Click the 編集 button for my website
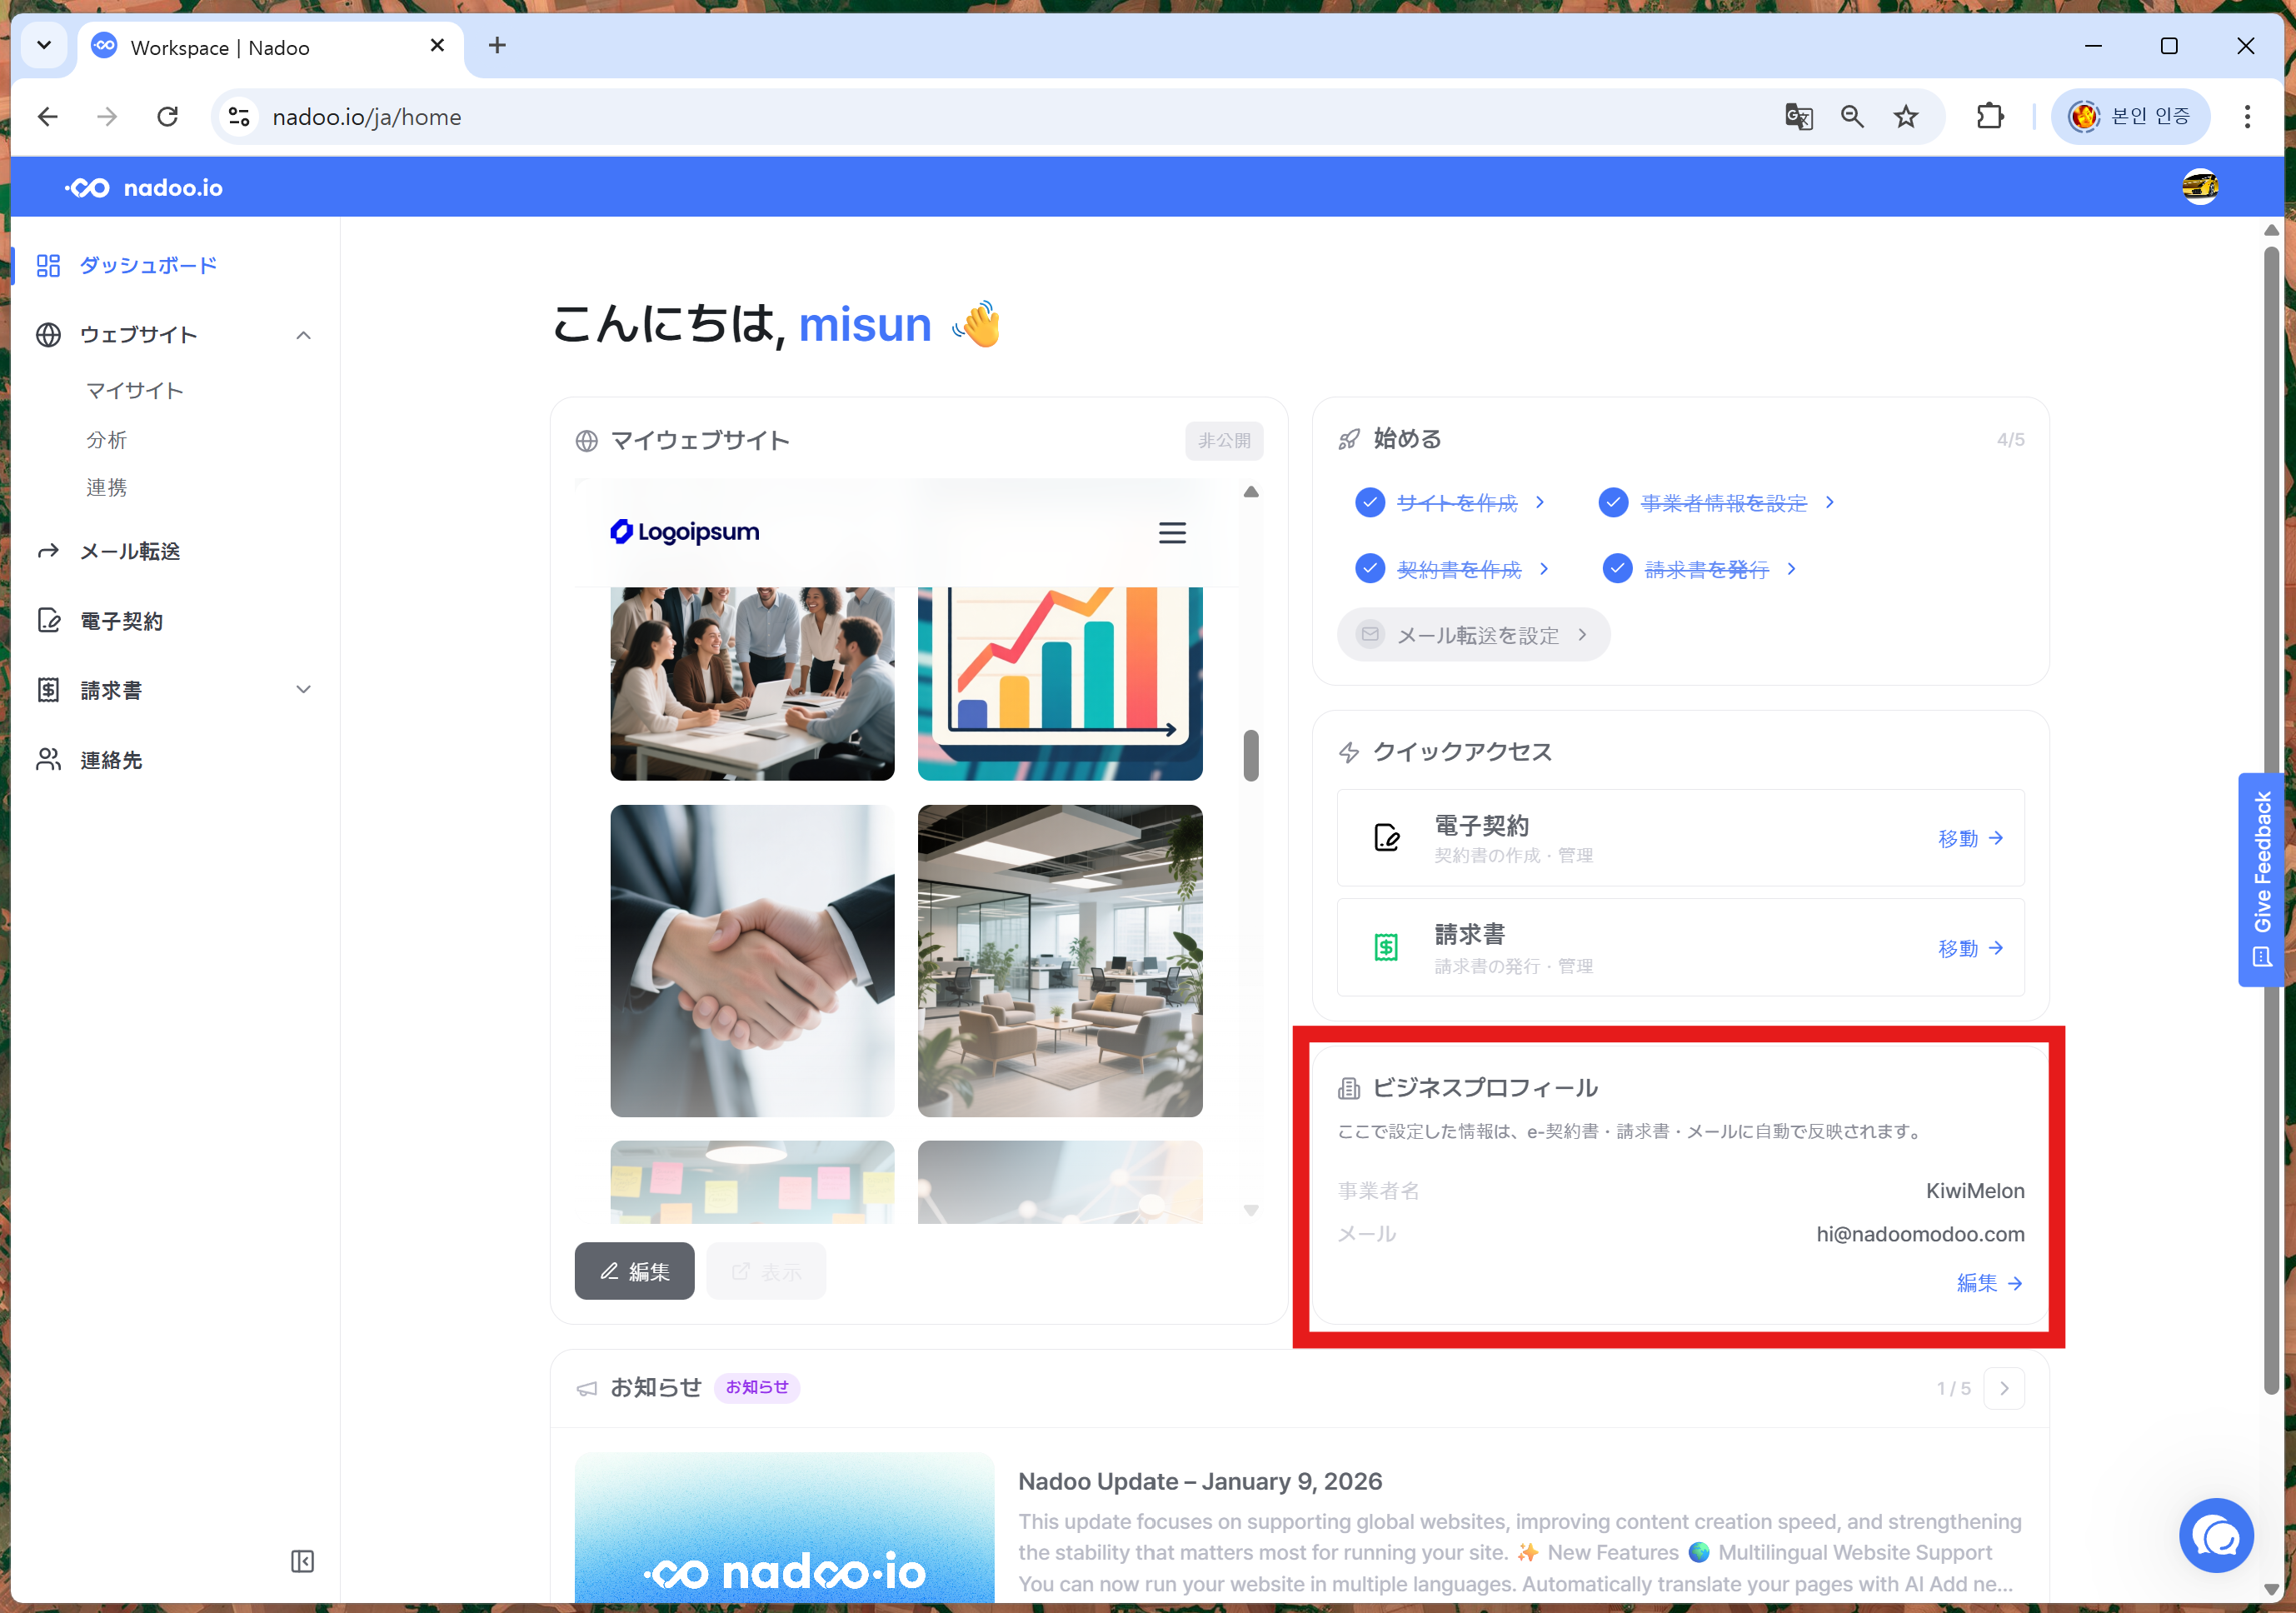 click(634, 1271)
